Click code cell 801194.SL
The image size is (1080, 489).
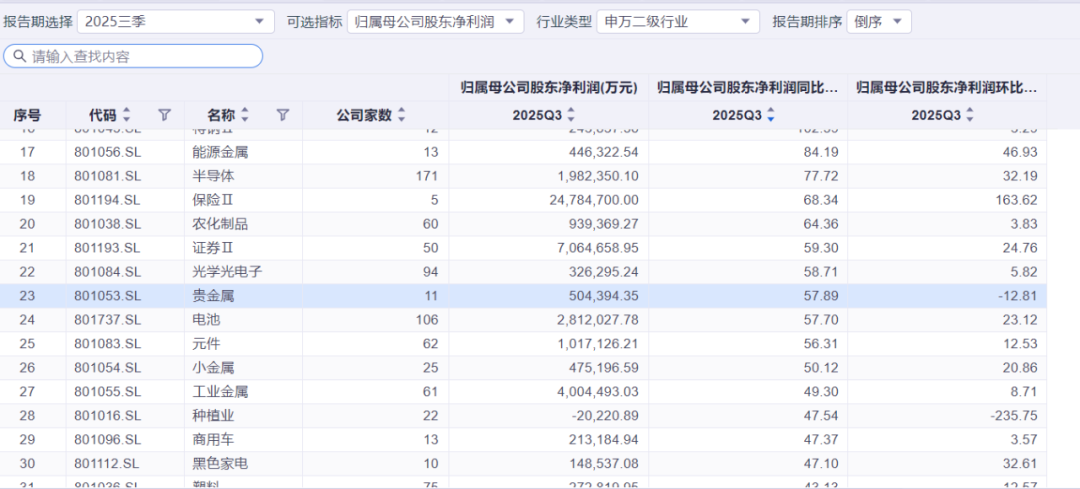[x=108, y=200]
